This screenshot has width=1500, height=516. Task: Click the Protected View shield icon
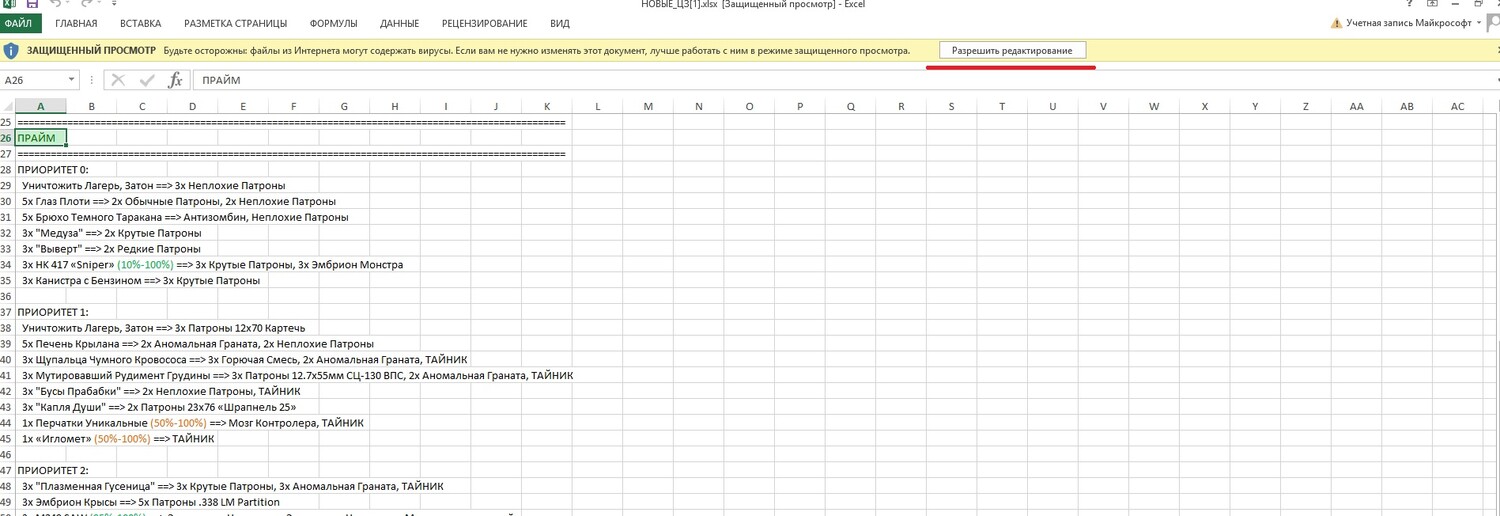pos(11,50)
